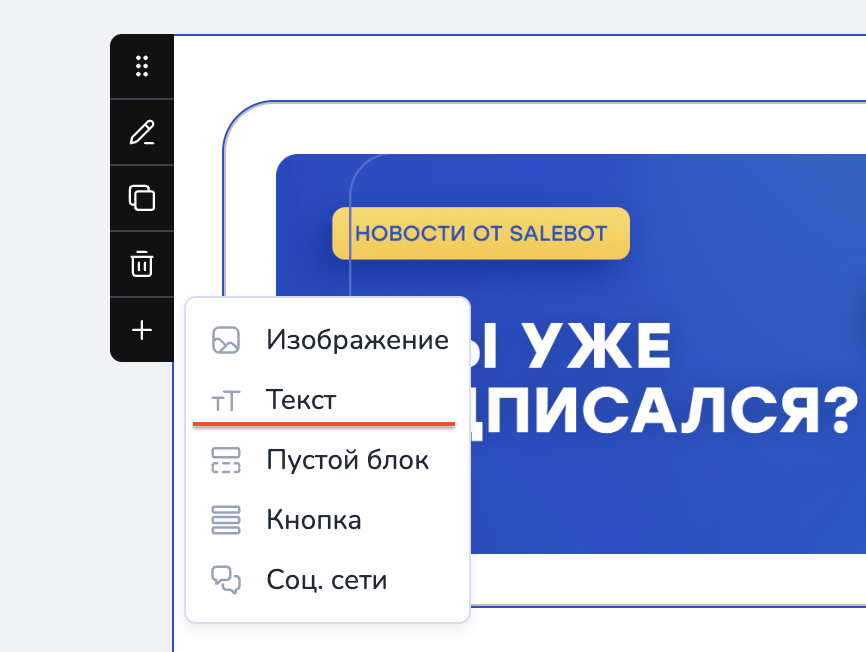
Task: Click the pencil edit block icon
Action: coord(142,133)
